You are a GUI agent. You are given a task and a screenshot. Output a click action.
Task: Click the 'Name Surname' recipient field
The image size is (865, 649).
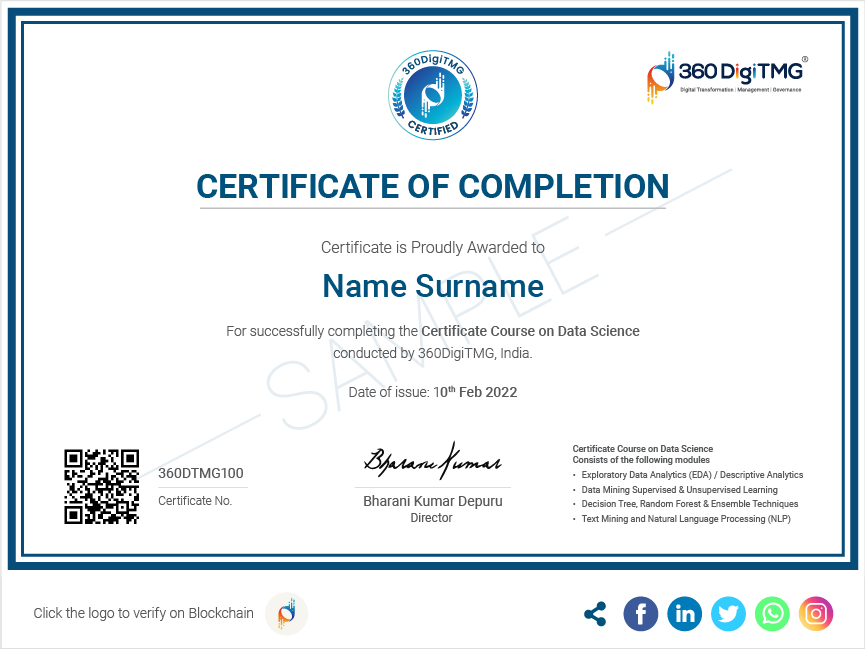click(433, 287)
